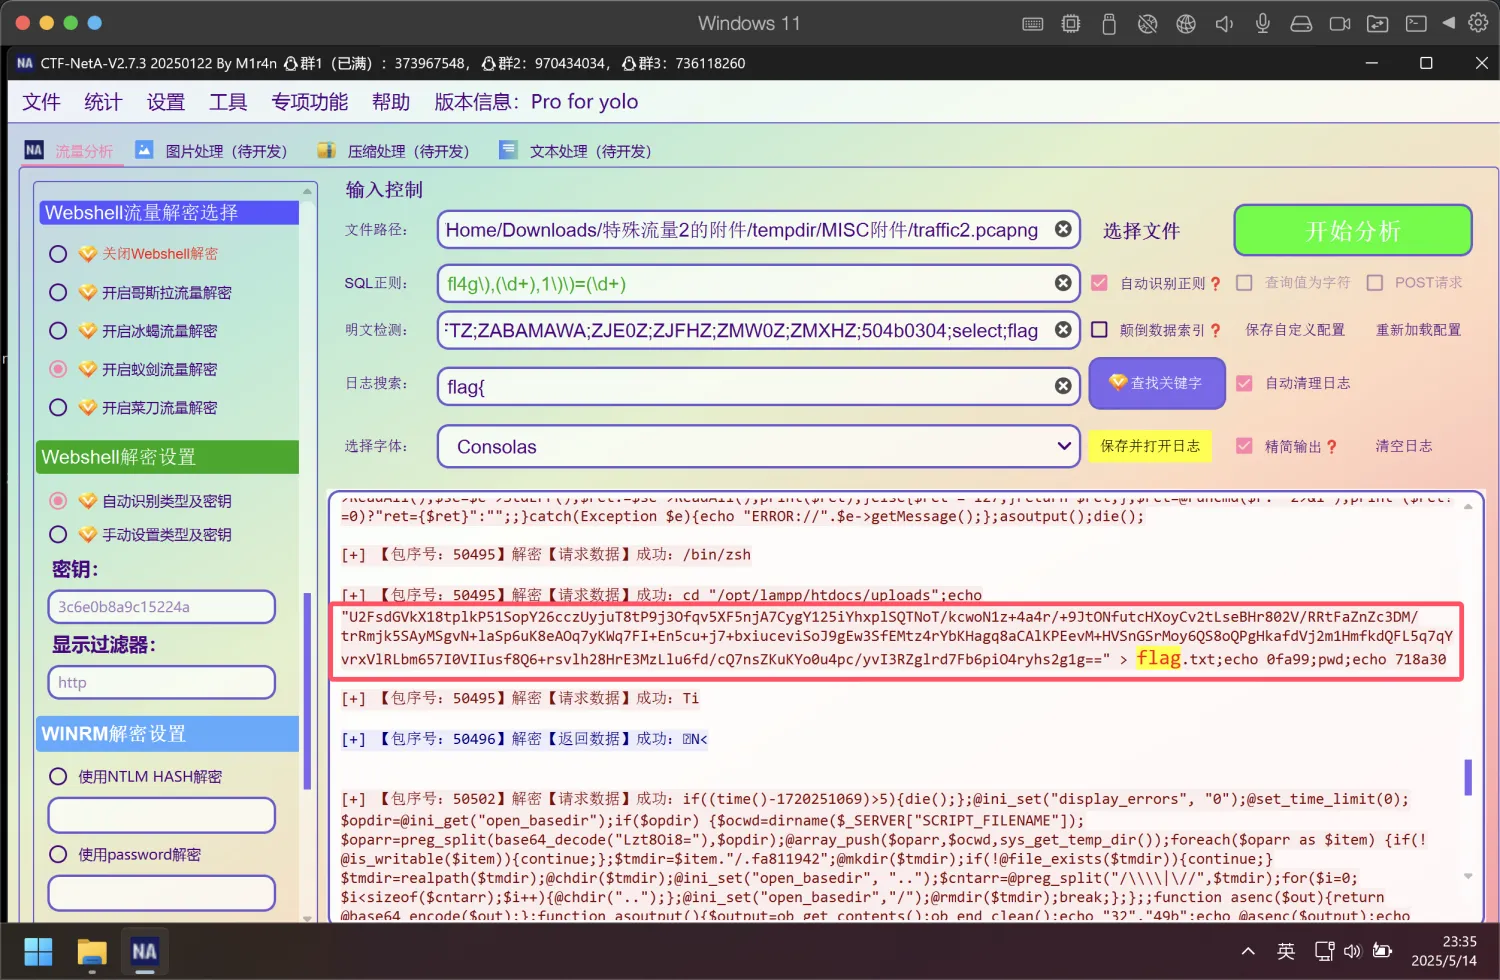Open the 专项功能 menu
1500x980 pixels.
coord(310,102)
